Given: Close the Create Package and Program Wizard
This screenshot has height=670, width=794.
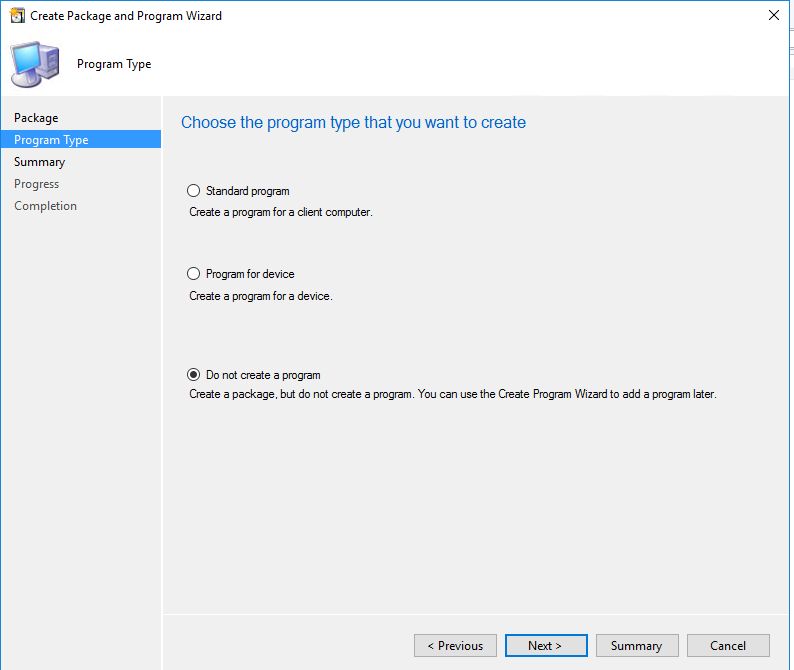Looking at the screenshot, I should pos(773,16).
